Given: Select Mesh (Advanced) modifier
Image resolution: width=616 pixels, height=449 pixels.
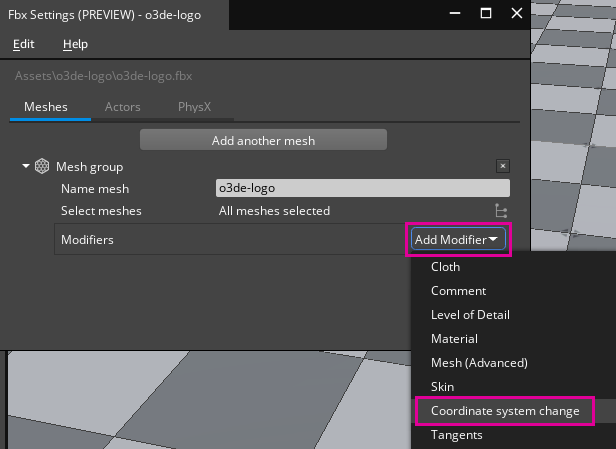Looking at the screenshot, I should point(479,363).
